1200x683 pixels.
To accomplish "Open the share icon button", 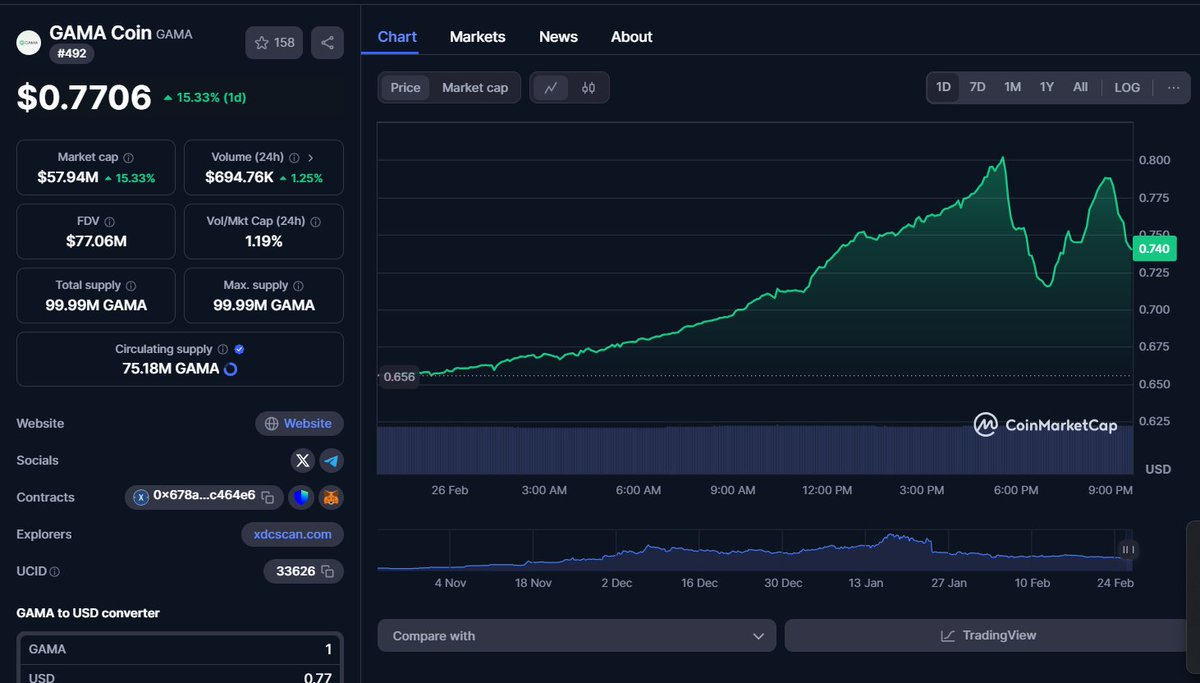I will coord(327,43).
